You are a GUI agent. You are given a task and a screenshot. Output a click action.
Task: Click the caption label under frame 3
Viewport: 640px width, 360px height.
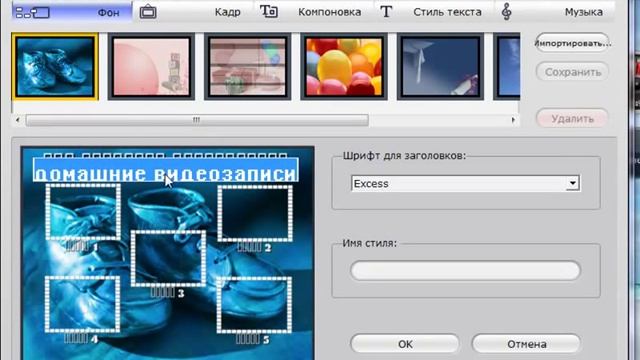[x=167, y=292]
